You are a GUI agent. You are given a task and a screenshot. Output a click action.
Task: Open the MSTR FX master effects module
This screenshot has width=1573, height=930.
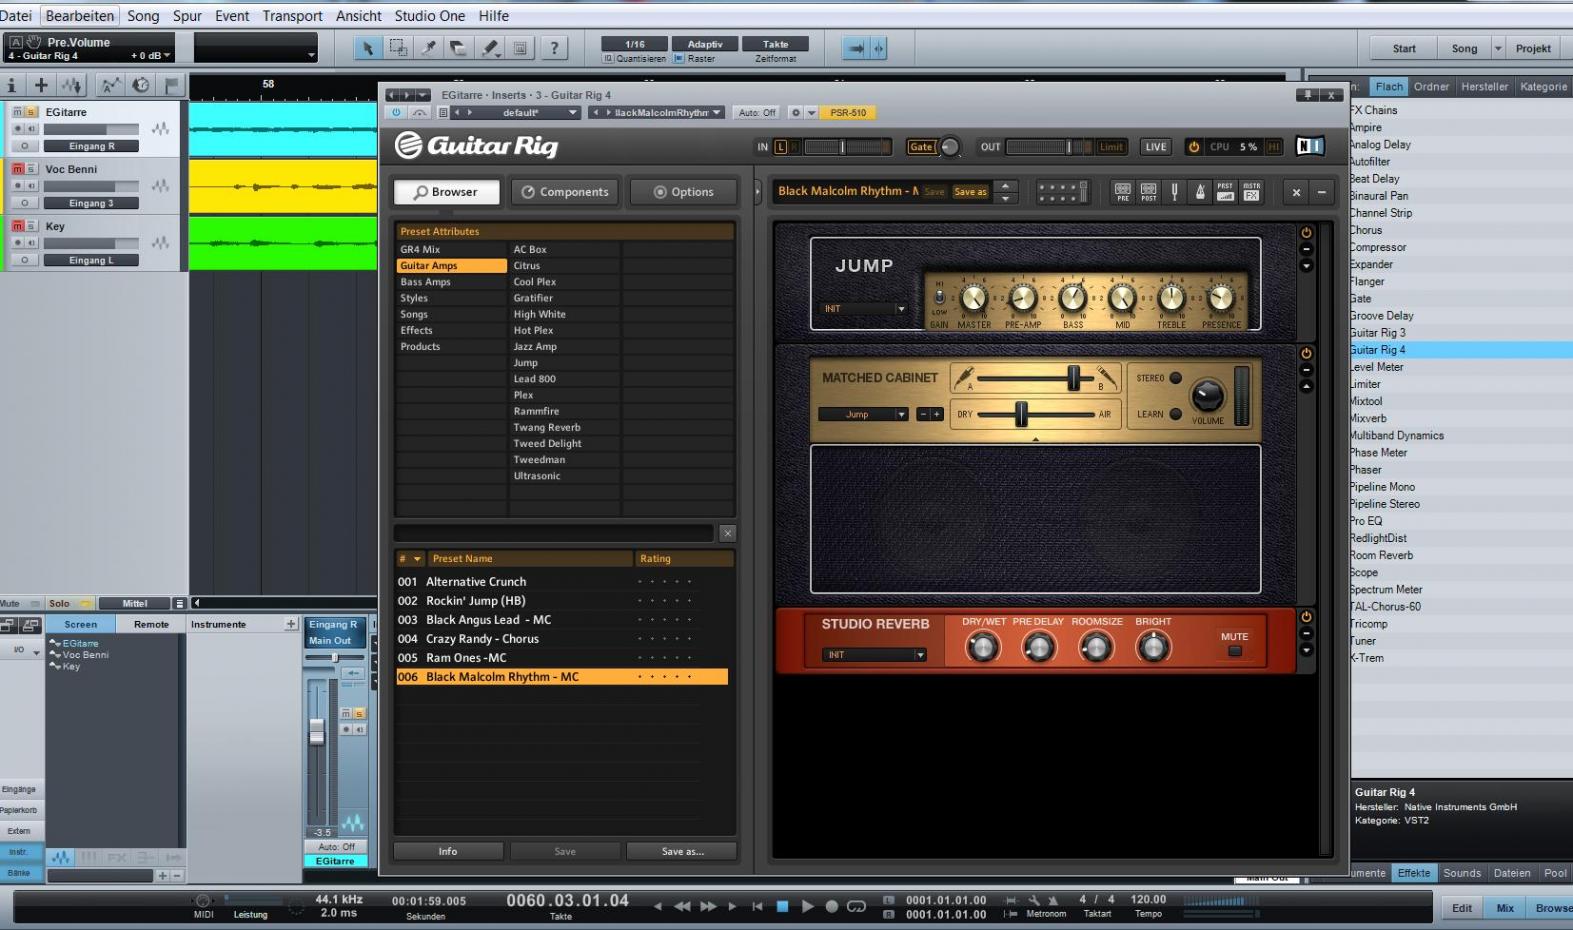coord(1251,192)
